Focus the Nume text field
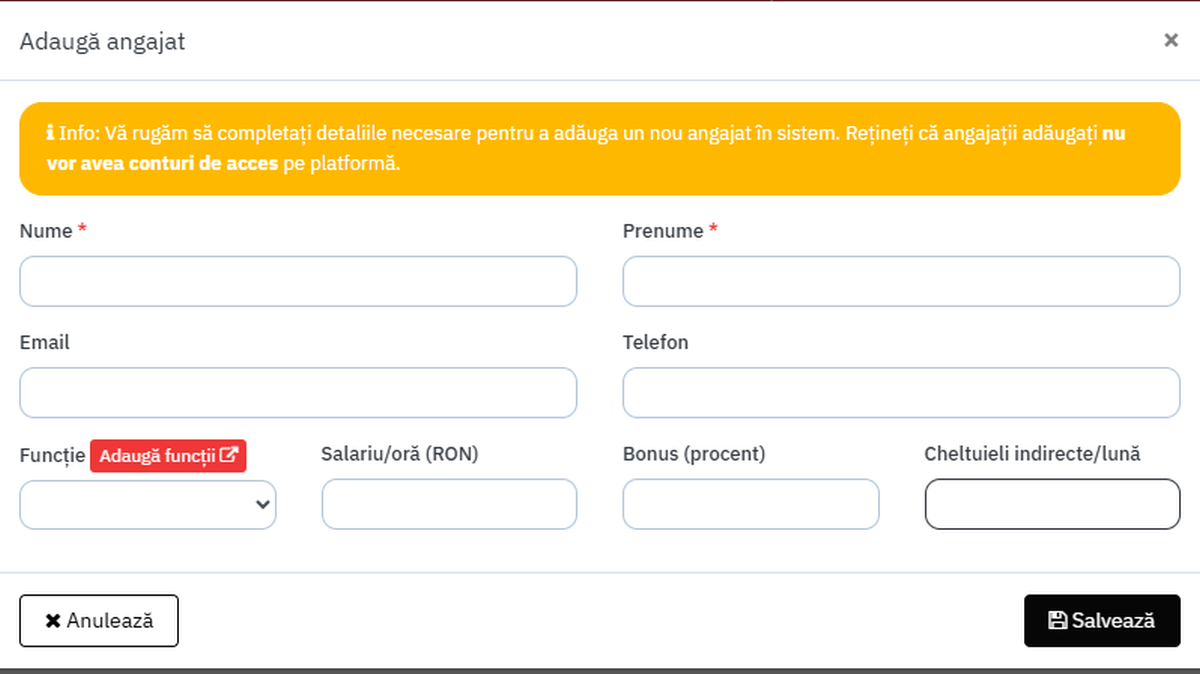This screenshot has width=1200, height=674. [298, 281]
